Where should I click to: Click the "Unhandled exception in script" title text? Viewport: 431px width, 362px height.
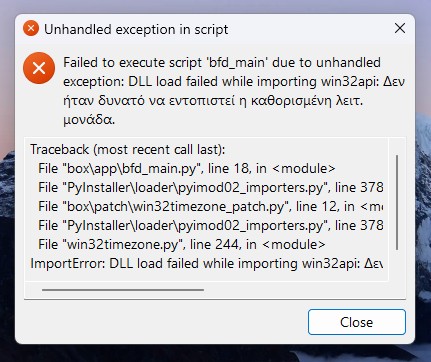pyautogui.click(x=136, y=29)
